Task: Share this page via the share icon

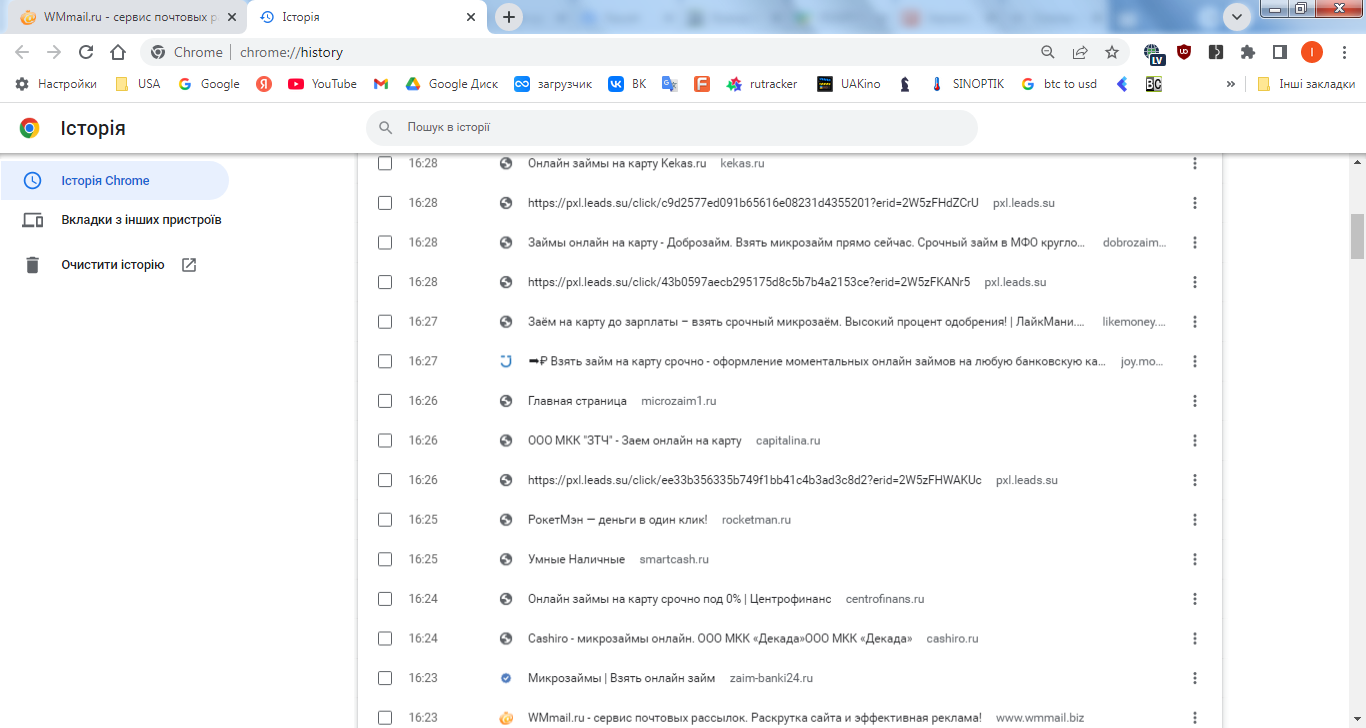Action: pos(1080,52)
